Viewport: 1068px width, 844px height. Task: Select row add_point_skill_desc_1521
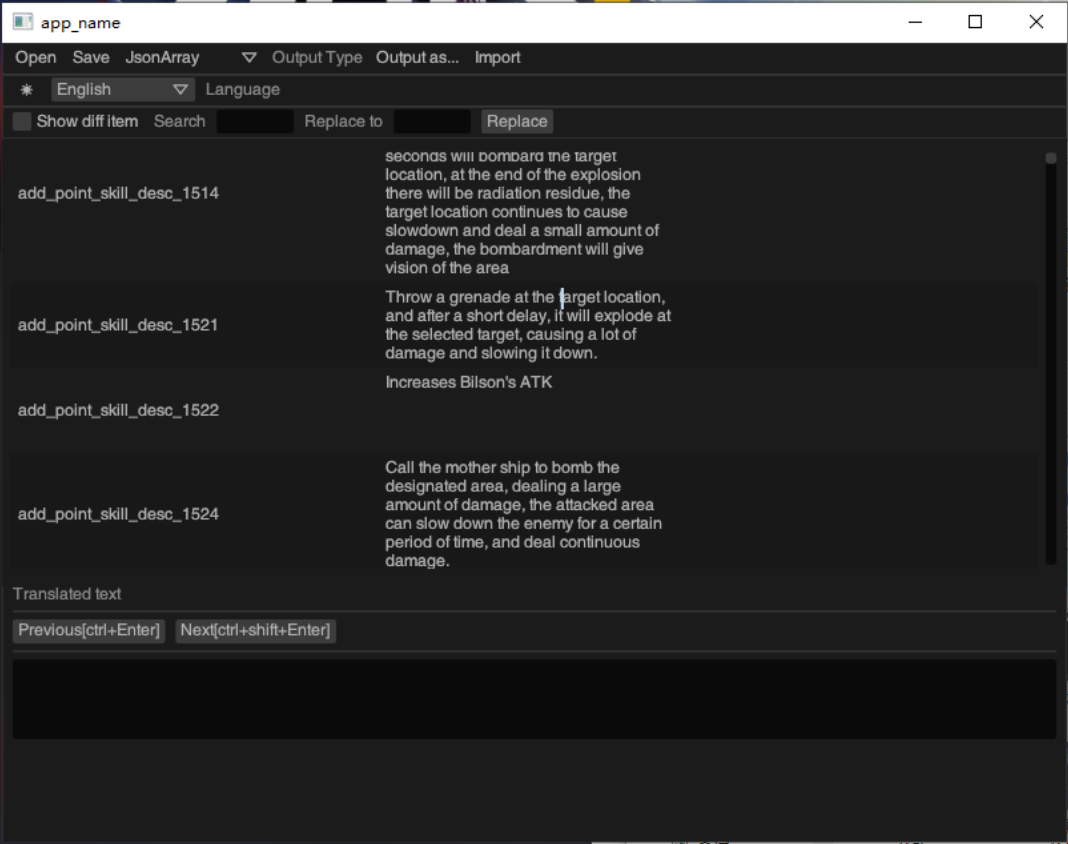[x=120, y=325]
